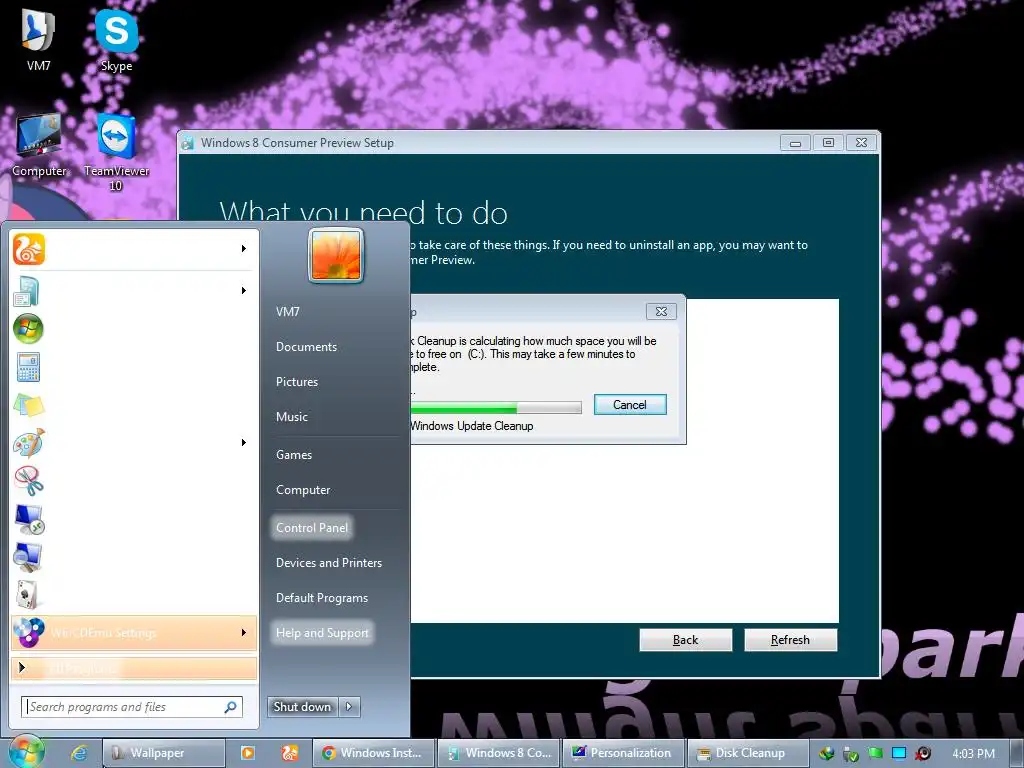This screenshot has width=1024, height=768.
Task: Open Games from the Start menu
Action: 294,455
